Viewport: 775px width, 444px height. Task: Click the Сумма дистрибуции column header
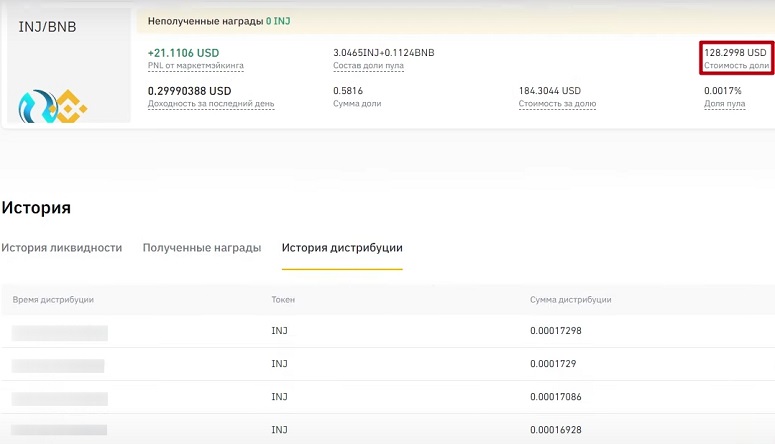(x=571, y=300)
